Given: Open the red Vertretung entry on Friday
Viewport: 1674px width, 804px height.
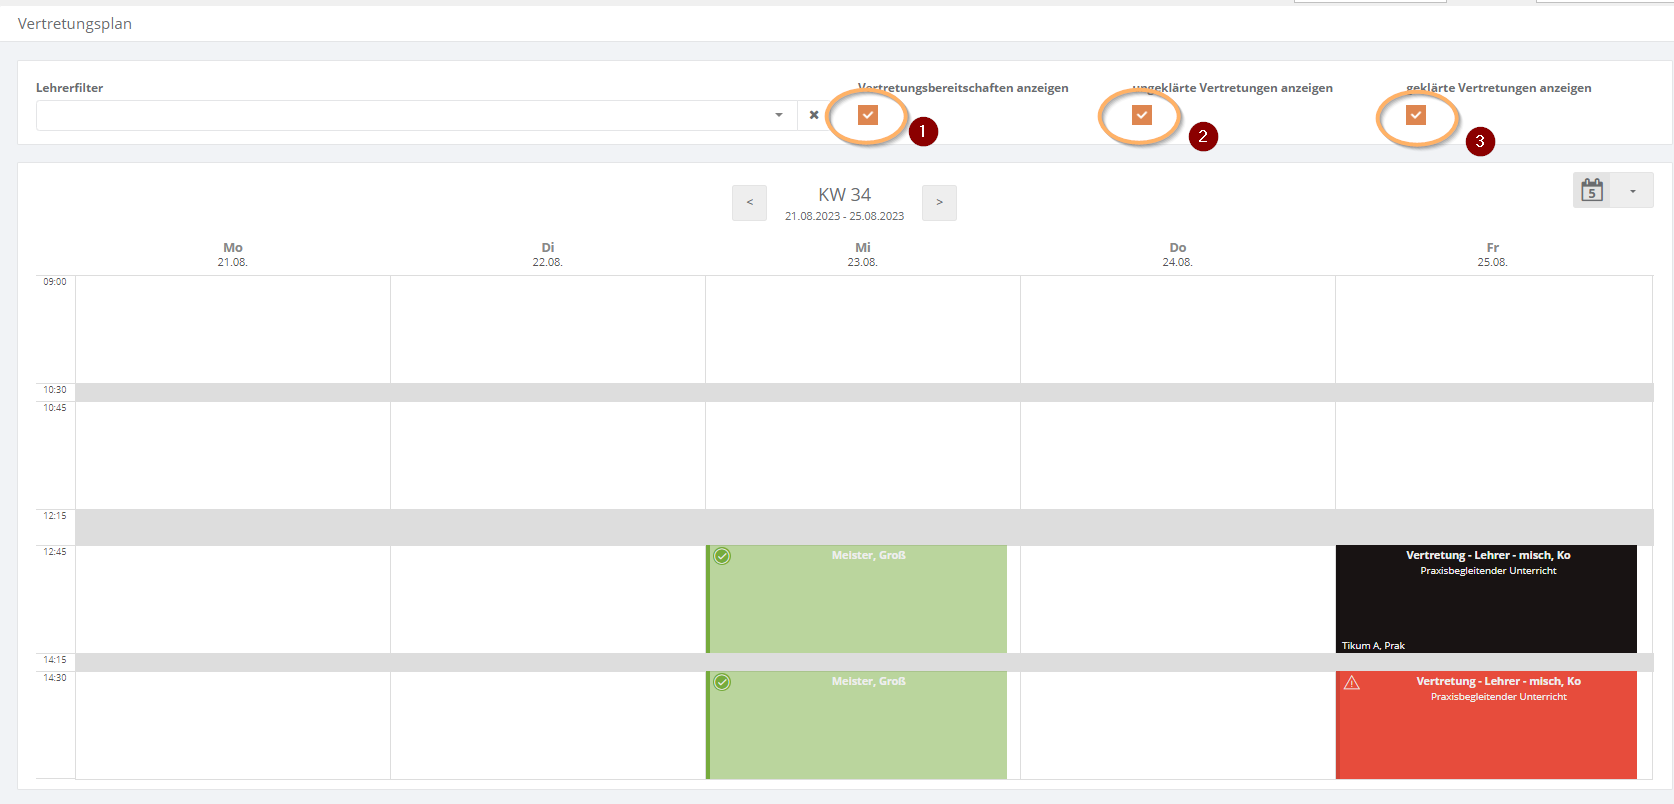Looking at the screenshot, I should (x=1486, y=725).
